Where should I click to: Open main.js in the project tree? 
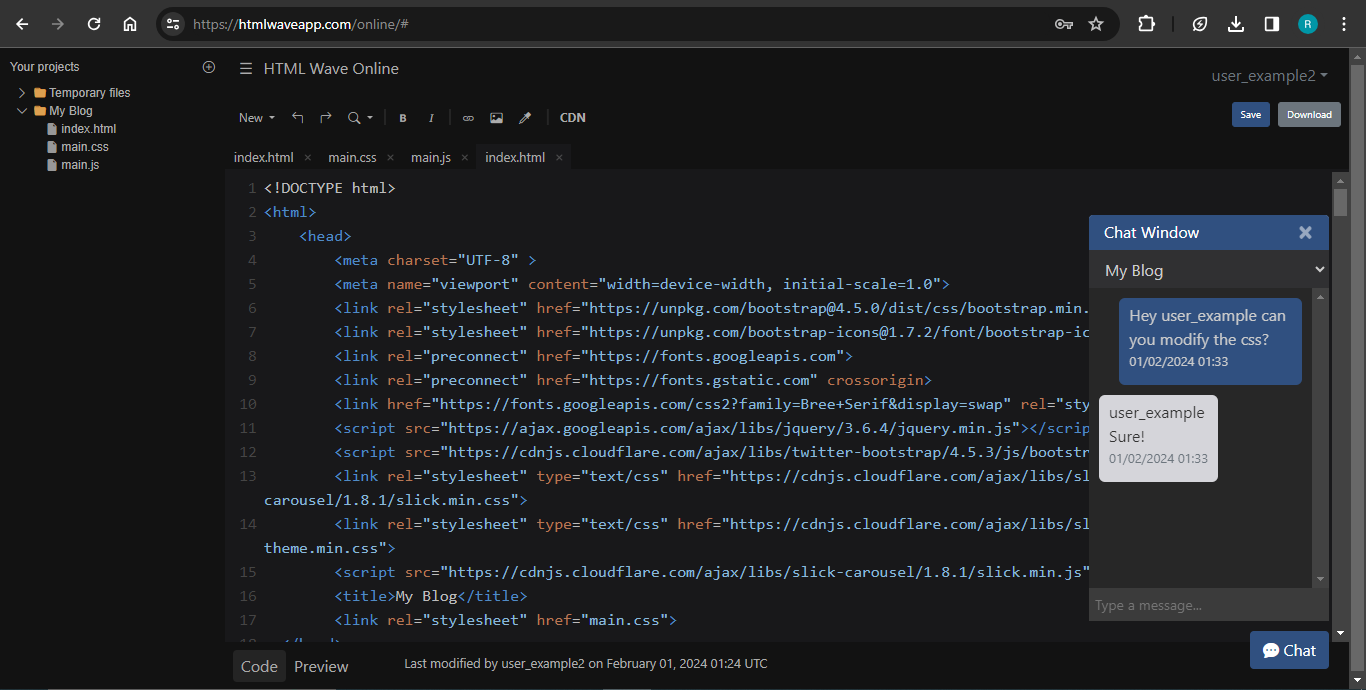click(x=79, y=165)
